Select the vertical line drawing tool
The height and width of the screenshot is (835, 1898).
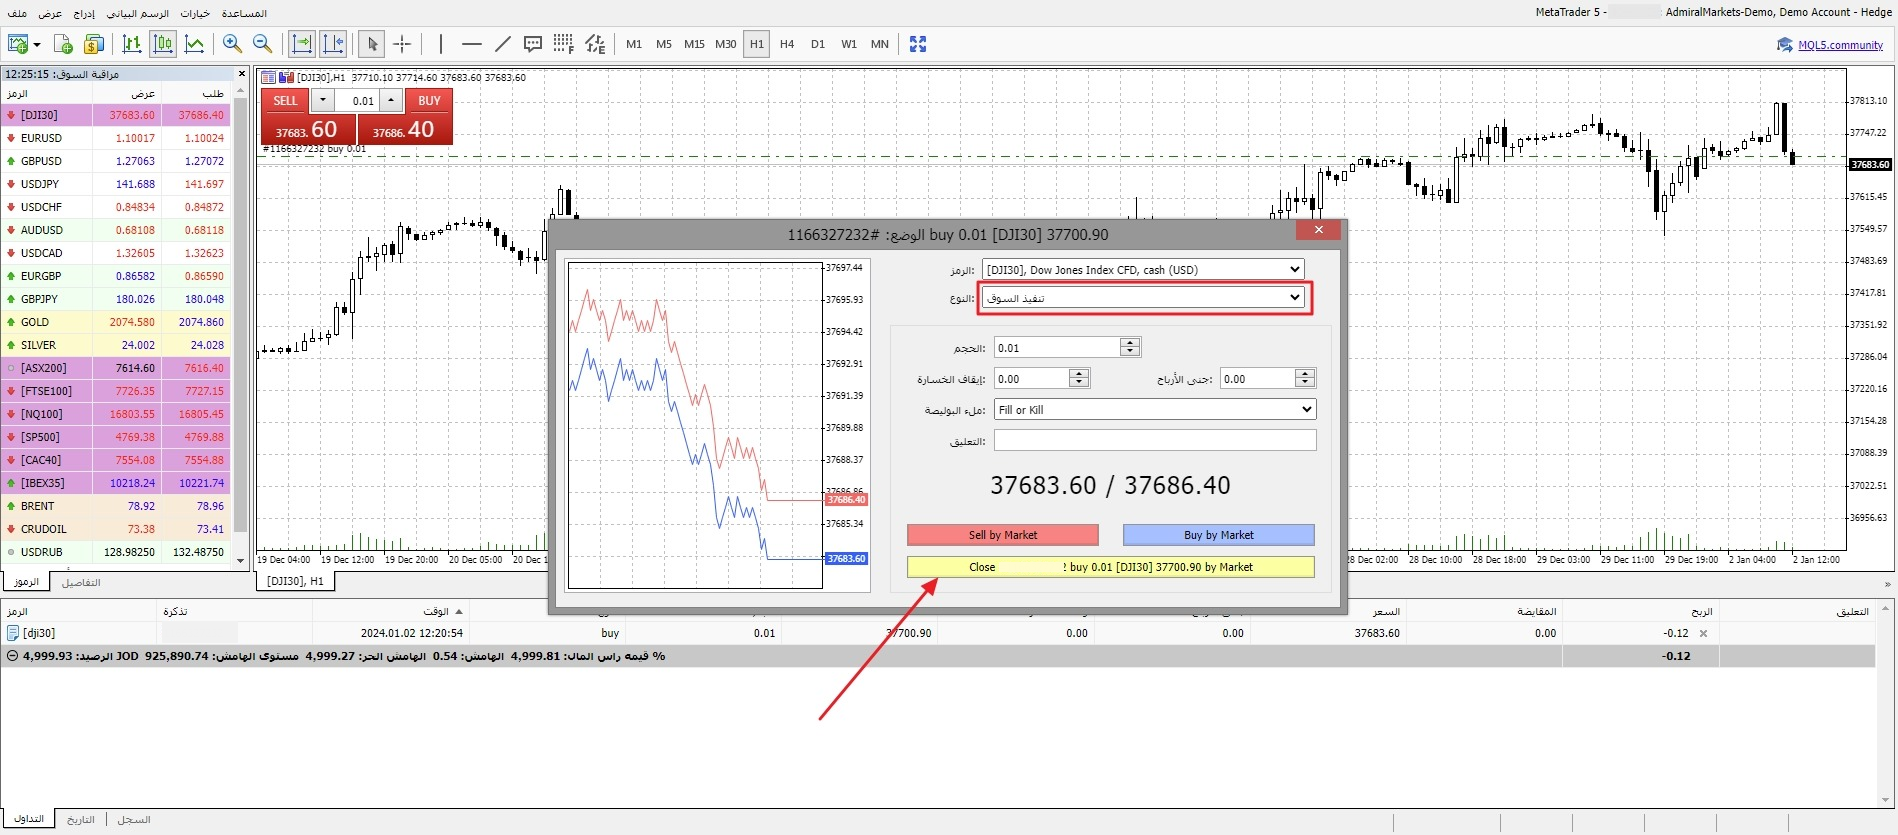pos(441,44)
